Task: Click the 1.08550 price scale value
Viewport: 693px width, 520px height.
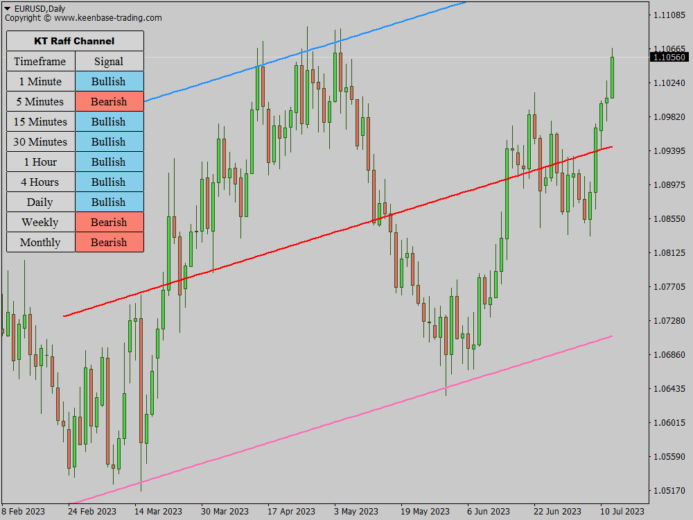Action: pyautogui.click(x=669, y=219)
